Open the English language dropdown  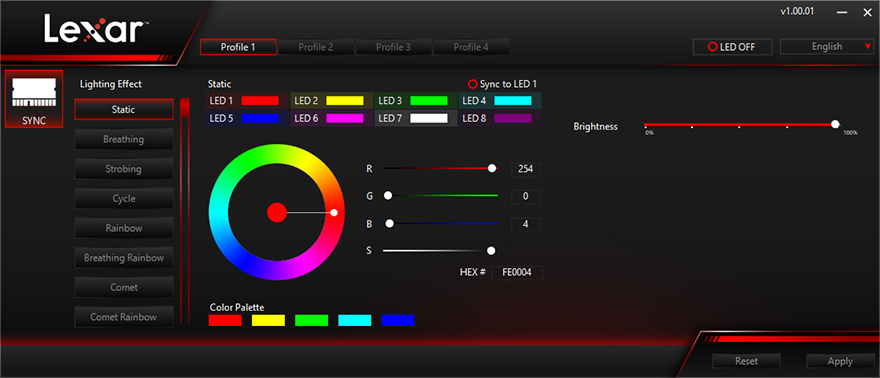(x=827, y=47)
